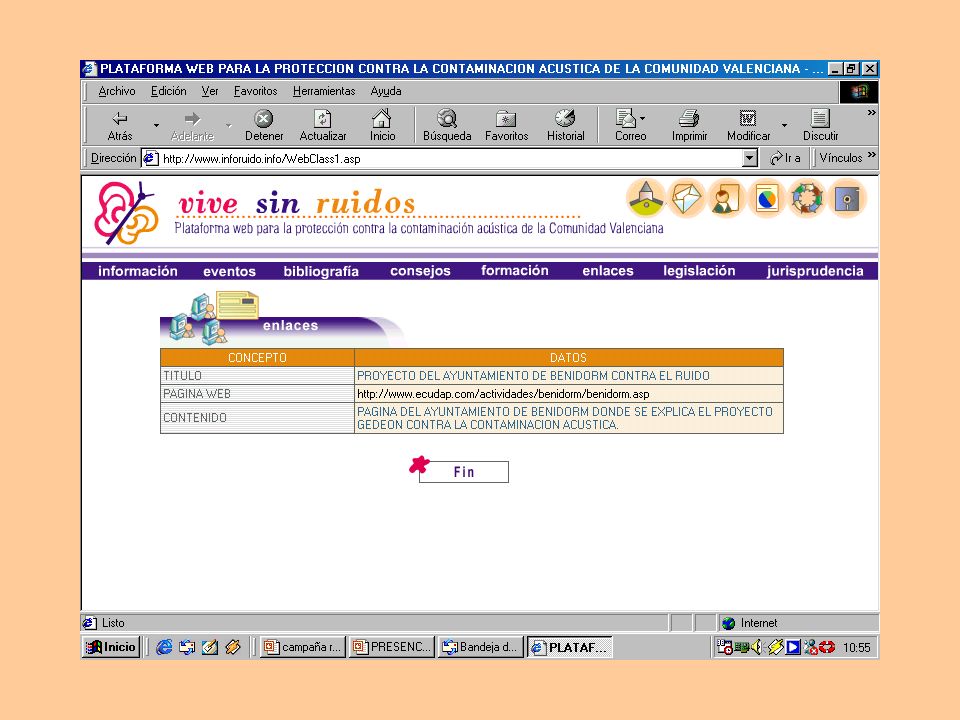Viewport: 960px width, 720px height.
Task: Open the Favoritos menu
Action: click(255, 91)
